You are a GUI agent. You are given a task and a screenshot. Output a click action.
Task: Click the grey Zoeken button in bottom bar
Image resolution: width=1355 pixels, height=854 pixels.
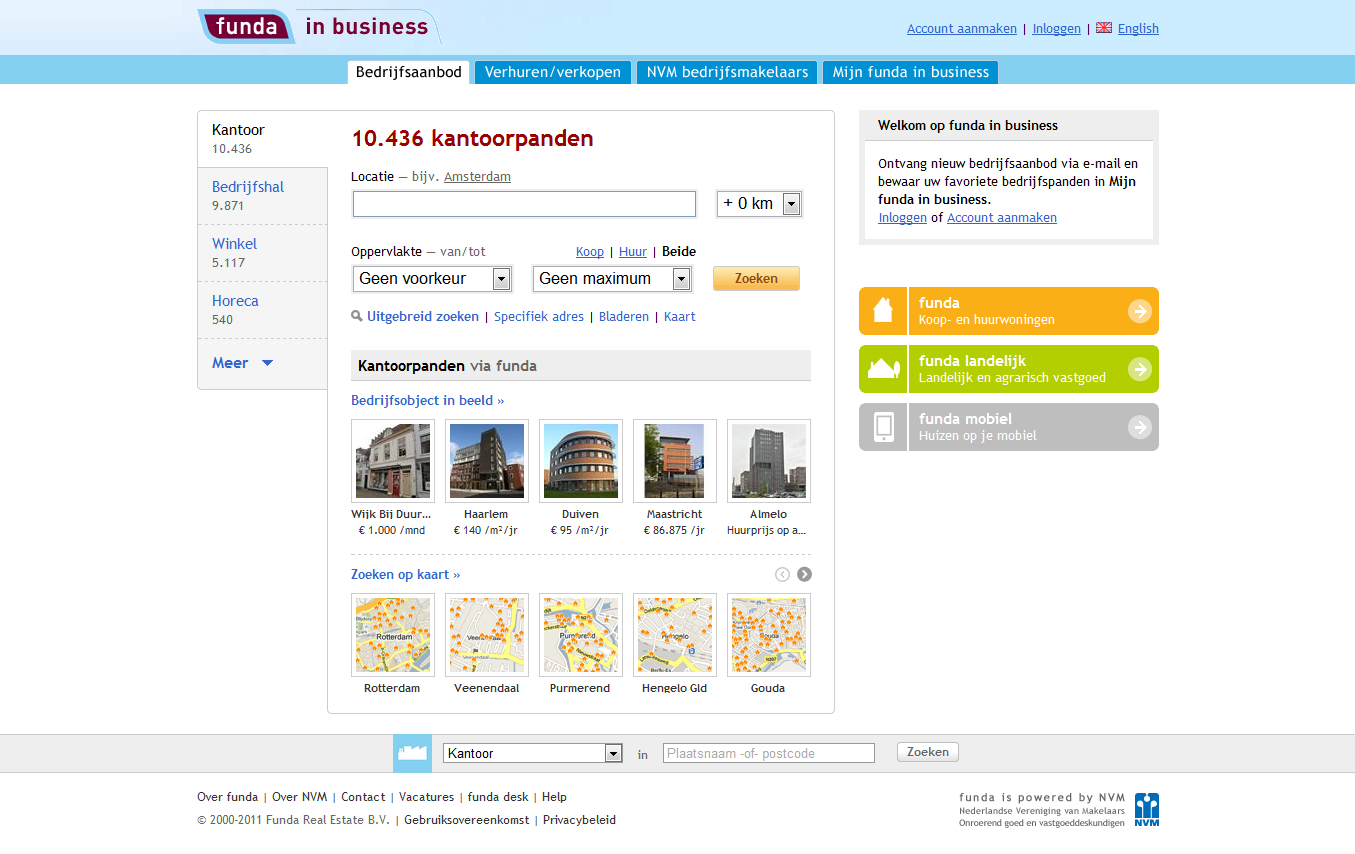[928, 752]
